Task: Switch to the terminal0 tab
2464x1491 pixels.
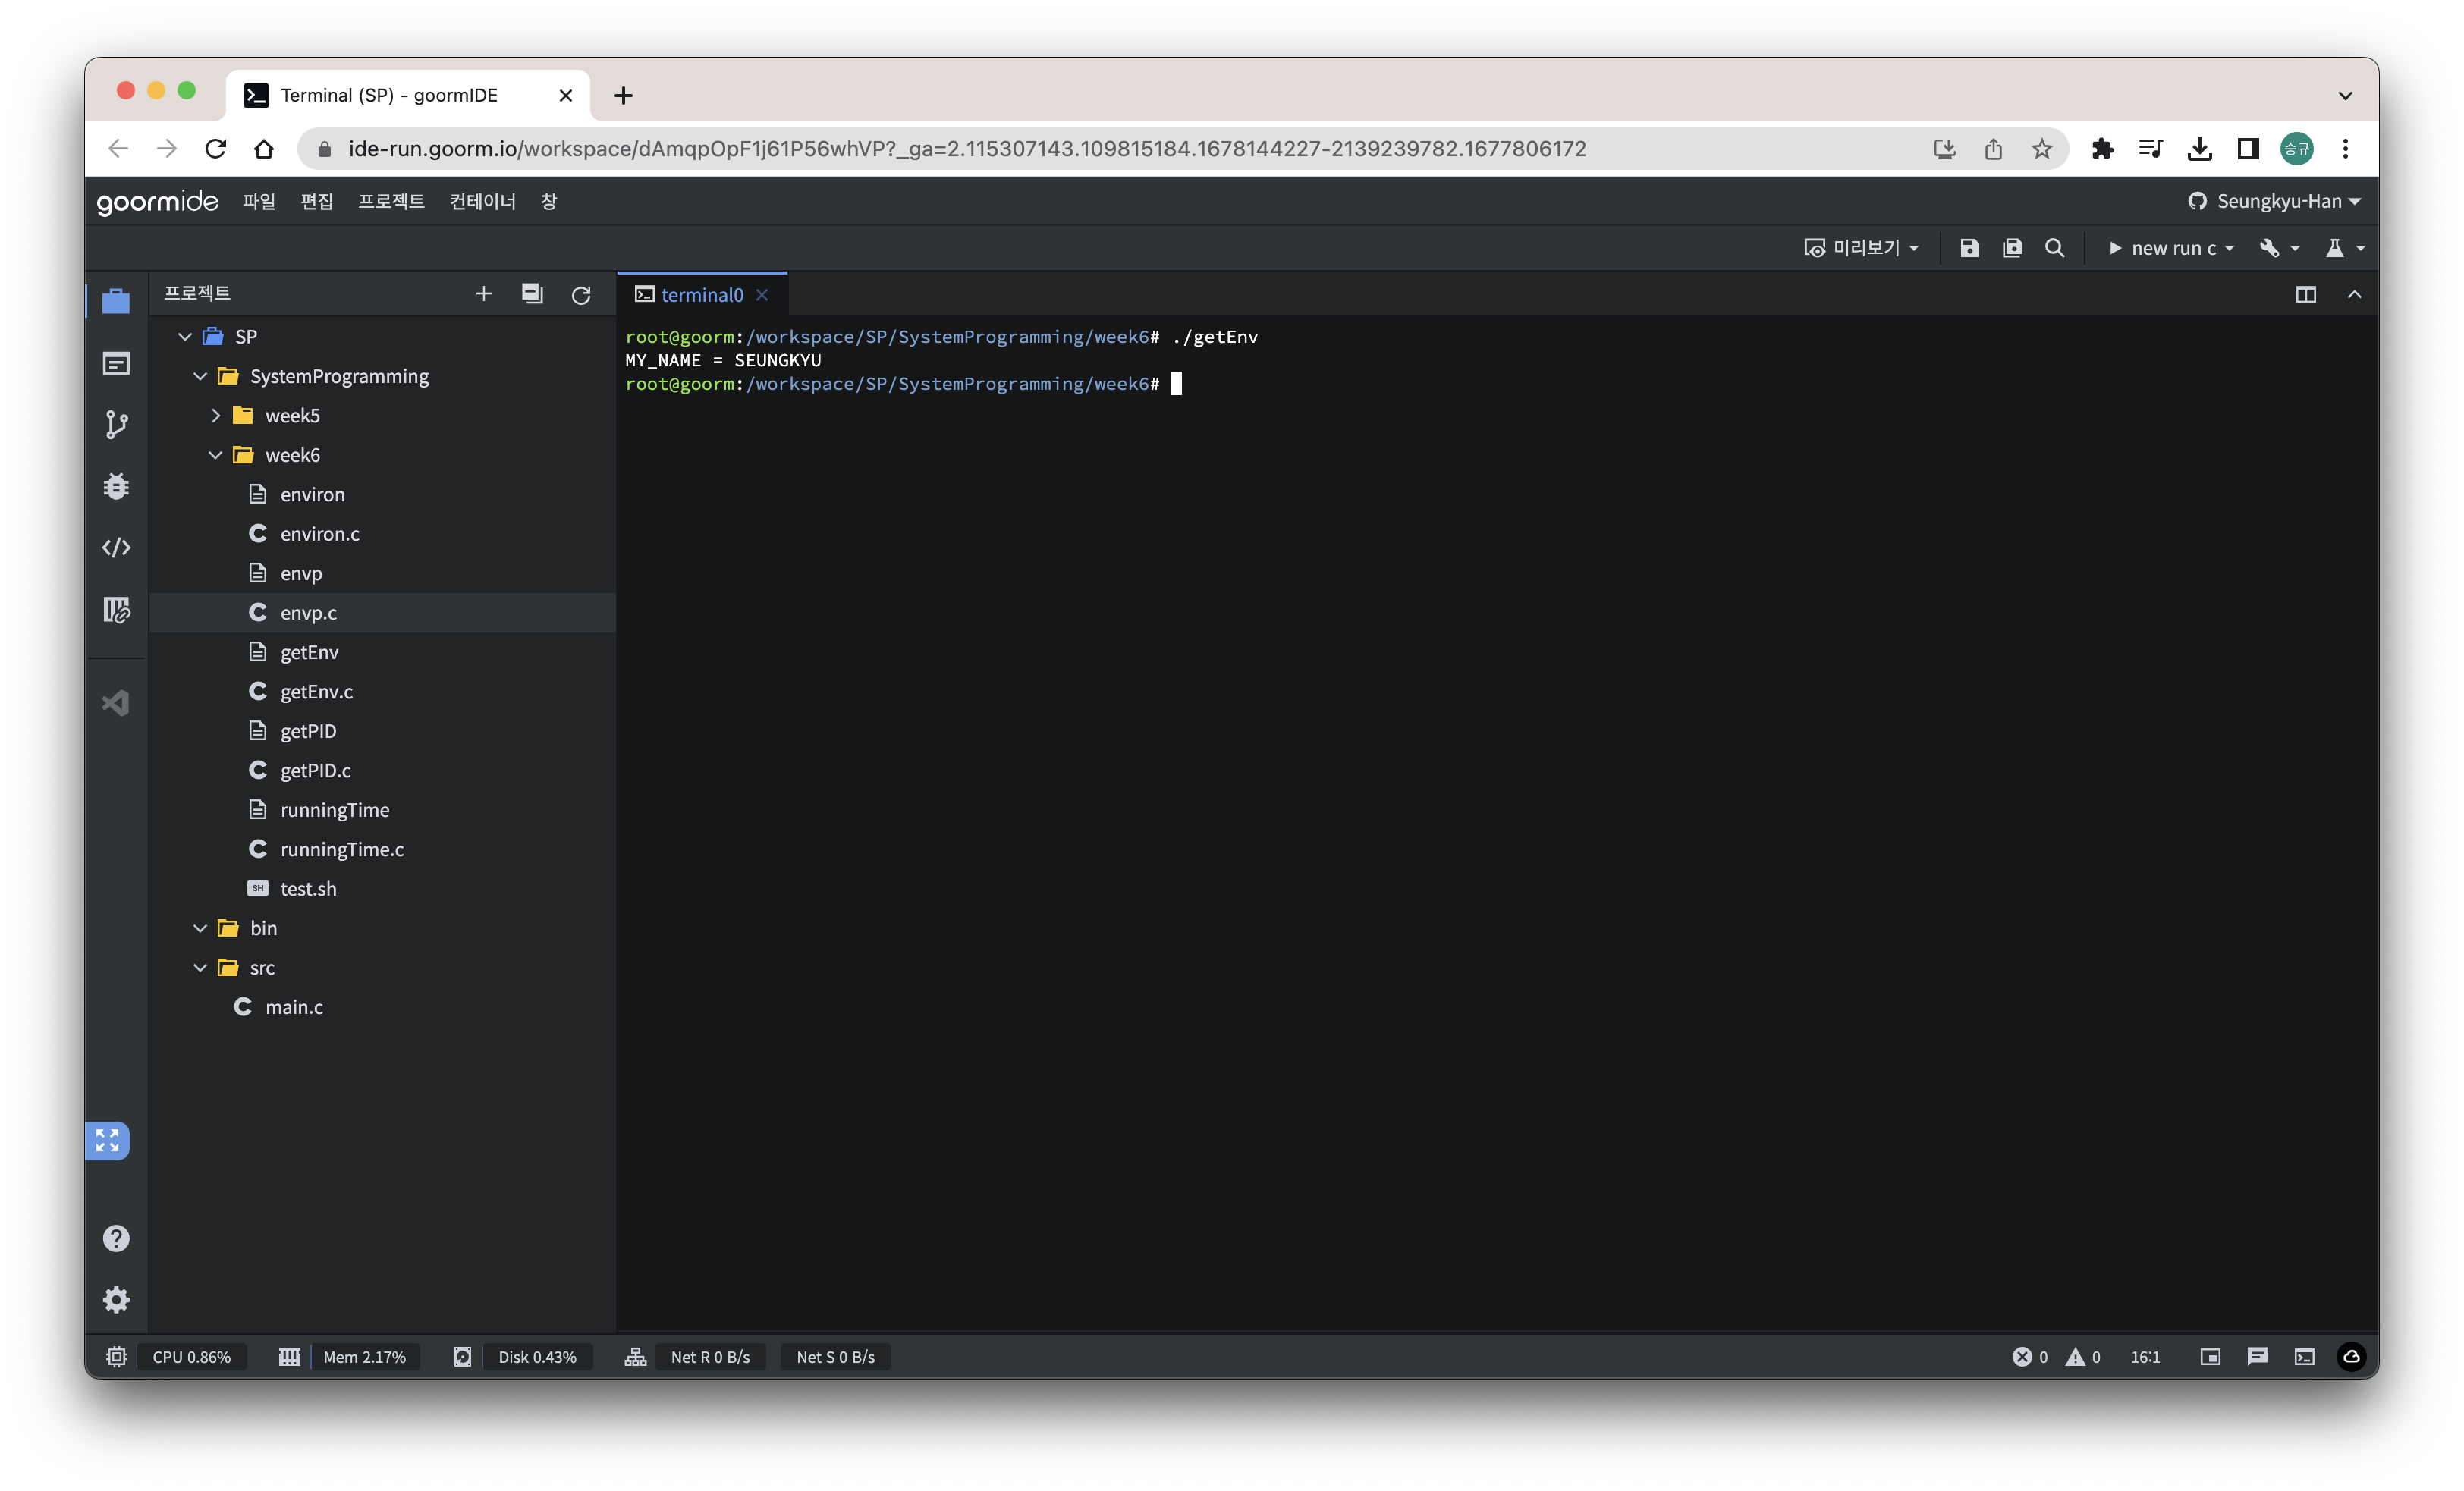Action: [x=701, y=295]
